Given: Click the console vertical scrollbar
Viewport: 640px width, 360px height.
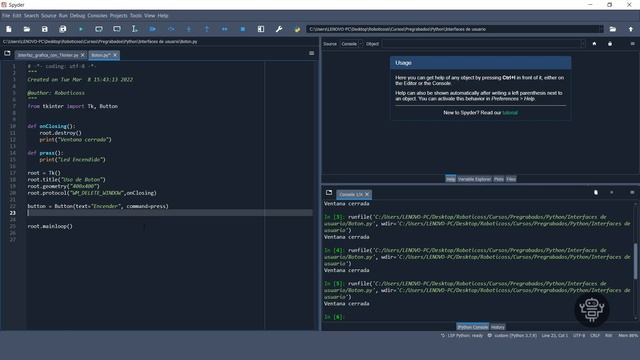Looking at the screenshot, I should (635, 261).
